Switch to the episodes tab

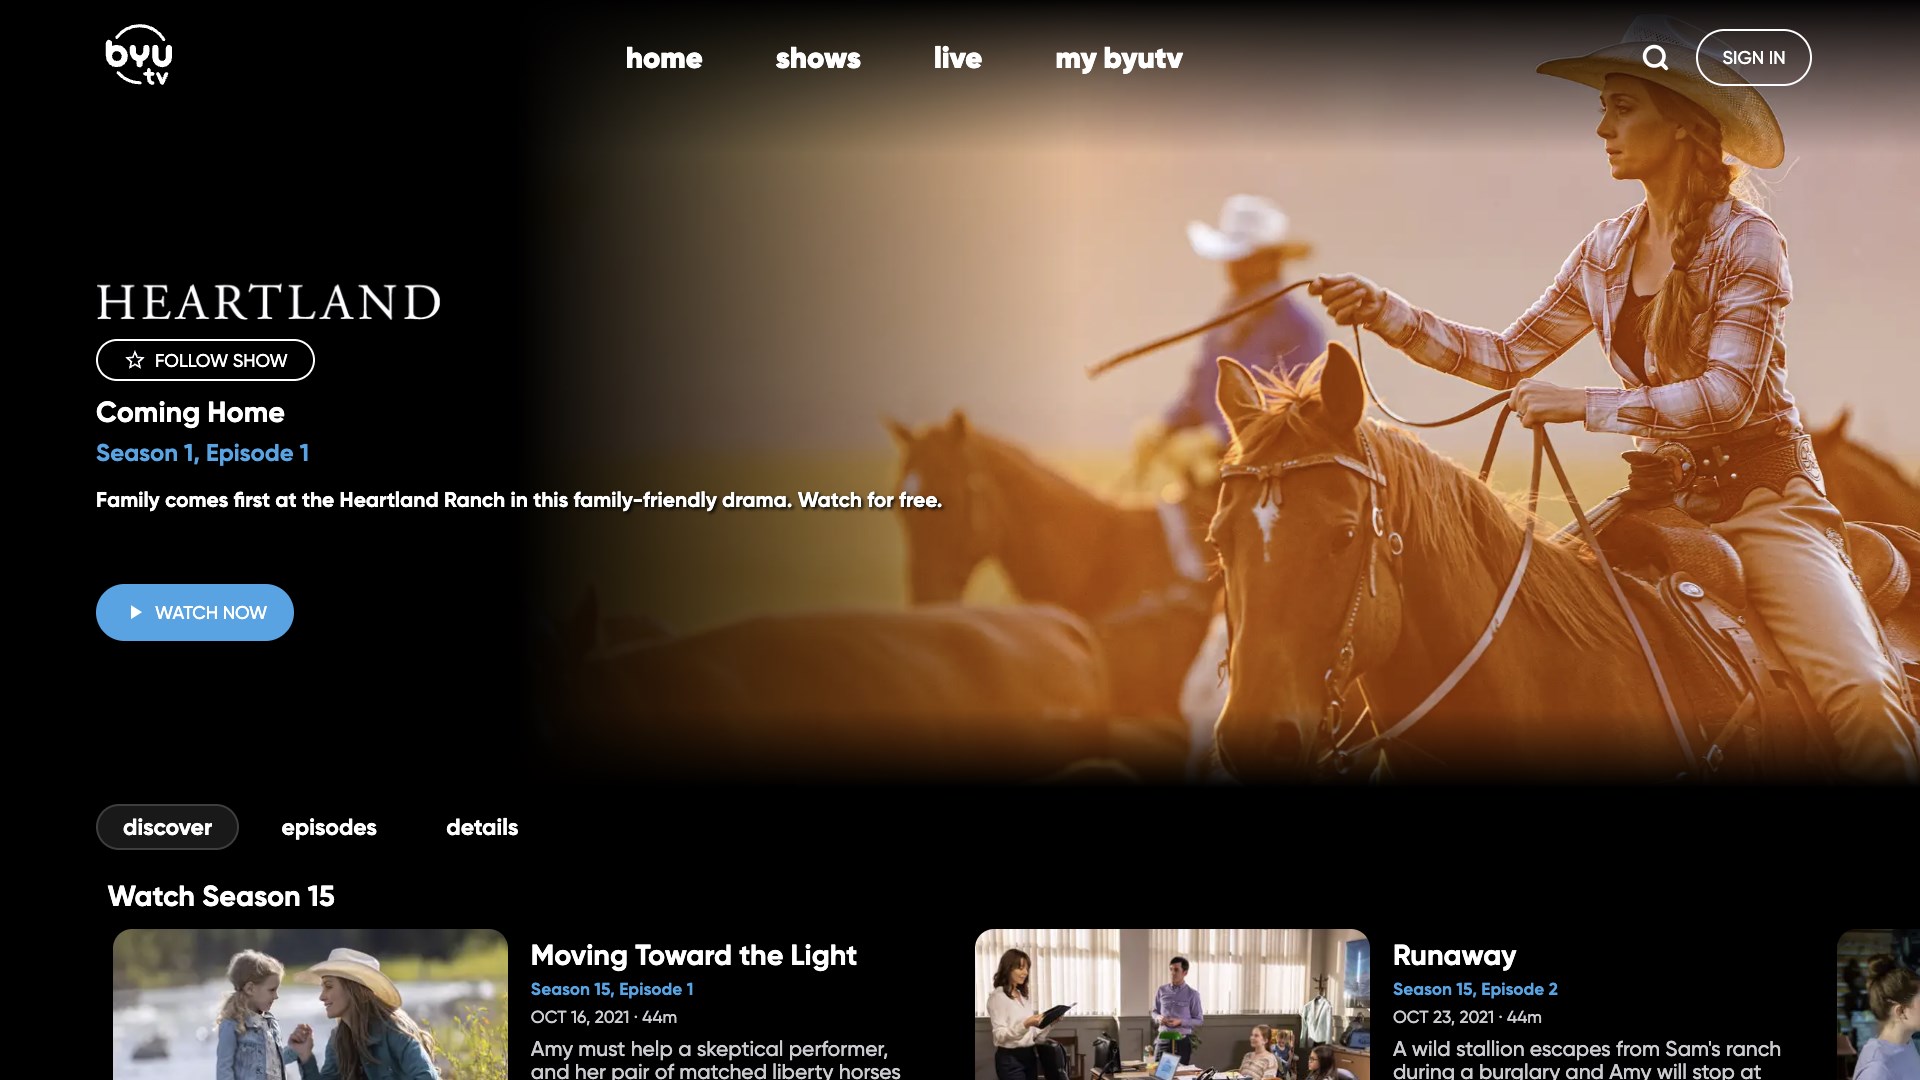pos(329,827)
